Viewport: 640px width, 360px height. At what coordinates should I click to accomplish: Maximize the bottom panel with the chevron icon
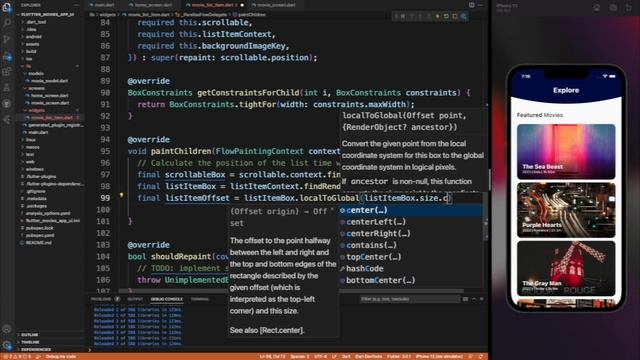(x=474, y=299)
